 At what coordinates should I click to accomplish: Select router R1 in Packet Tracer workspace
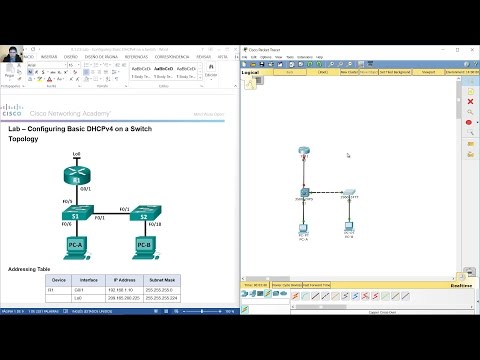point(304,151)
